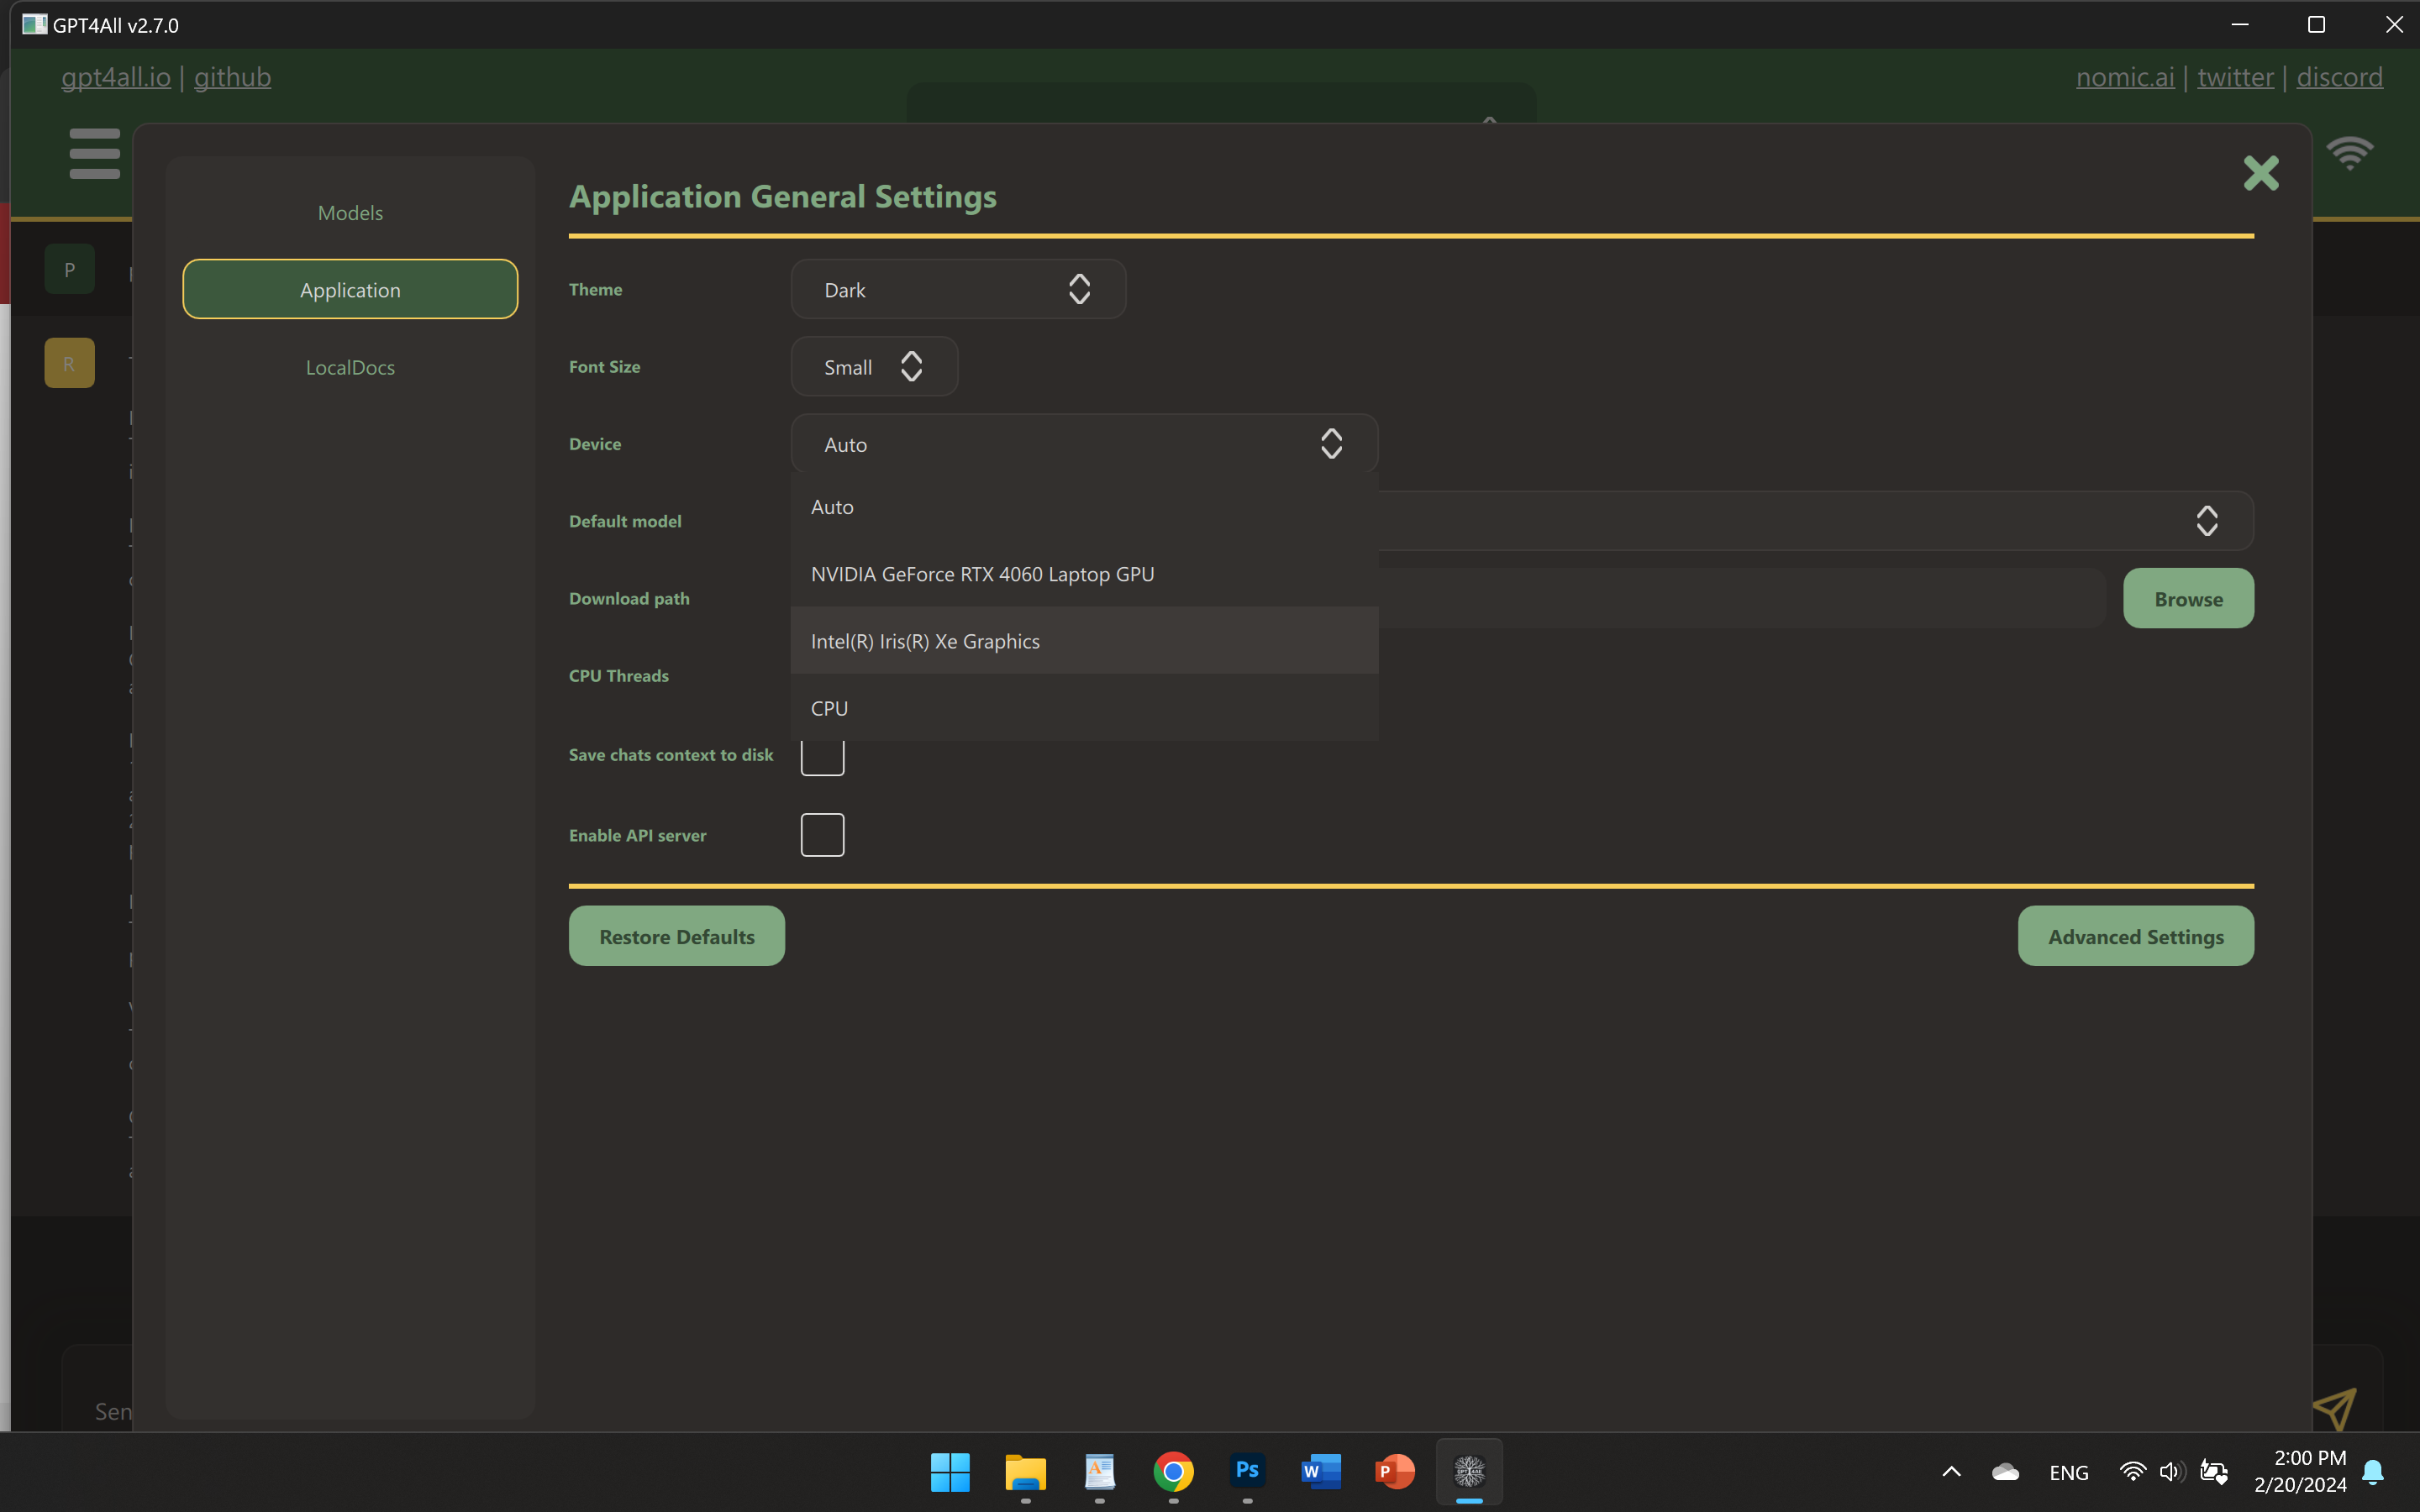Screen dimensions: 2420x1512
Task: Click the Device setting label
Action: (x=595, y=443)
